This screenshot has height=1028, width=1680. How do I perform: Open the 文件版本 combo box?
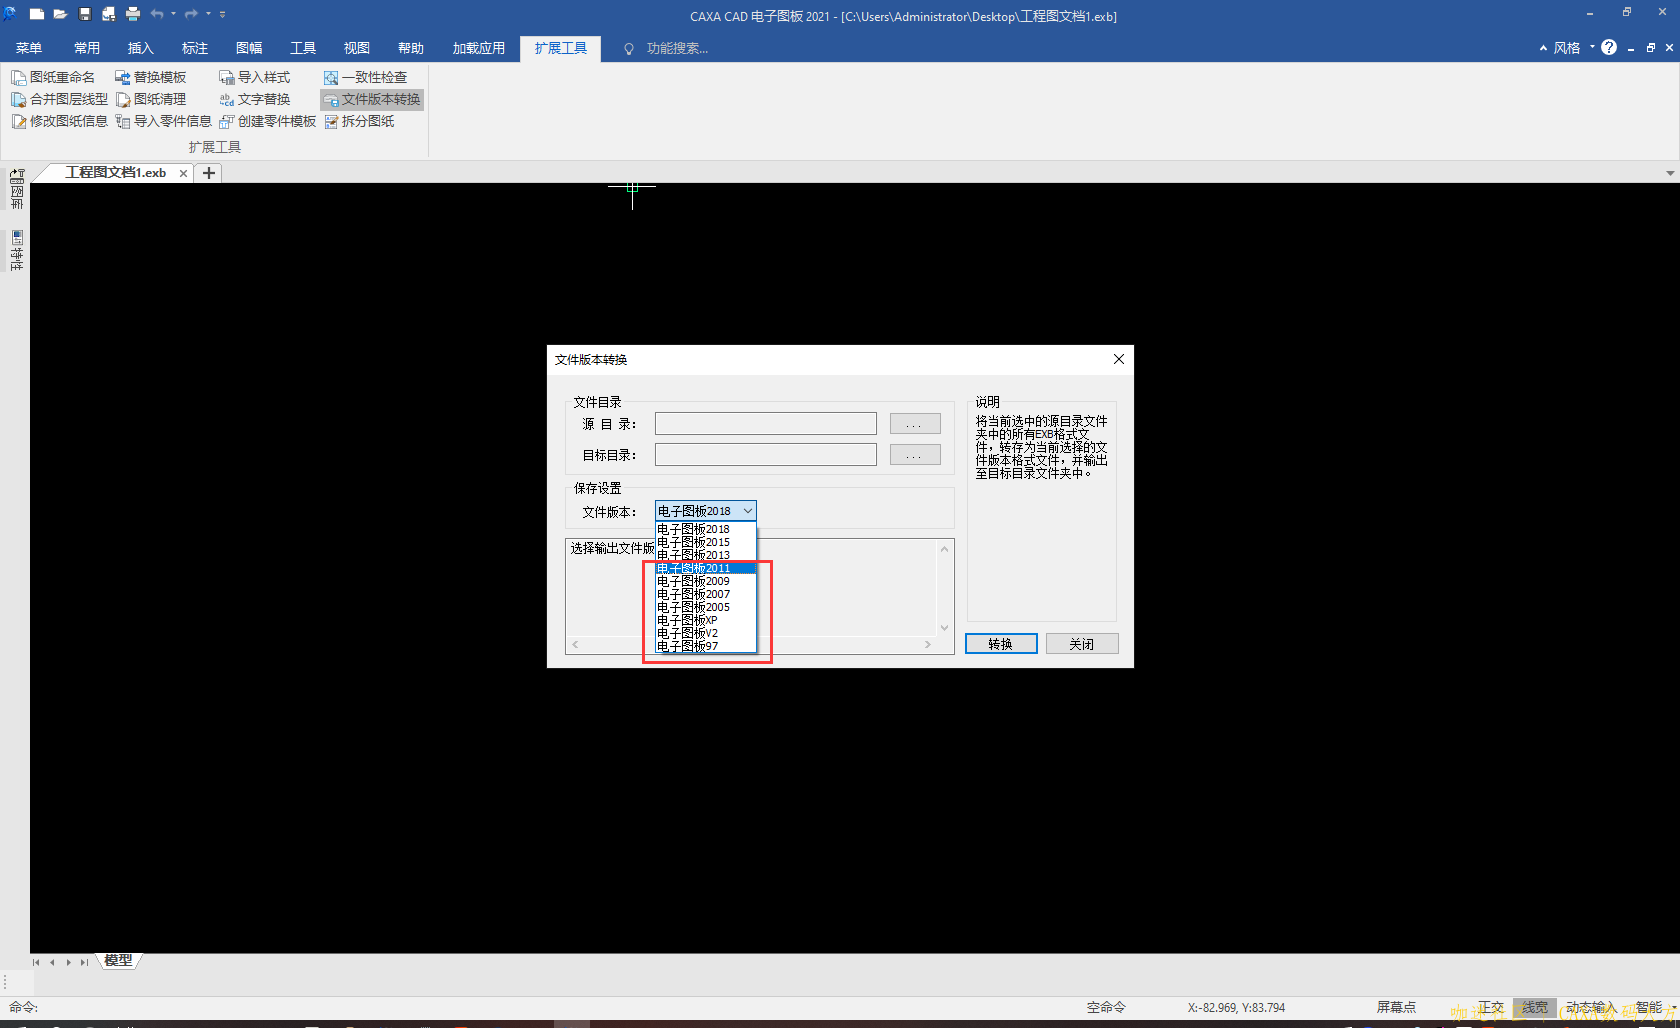tap(706, 511)
